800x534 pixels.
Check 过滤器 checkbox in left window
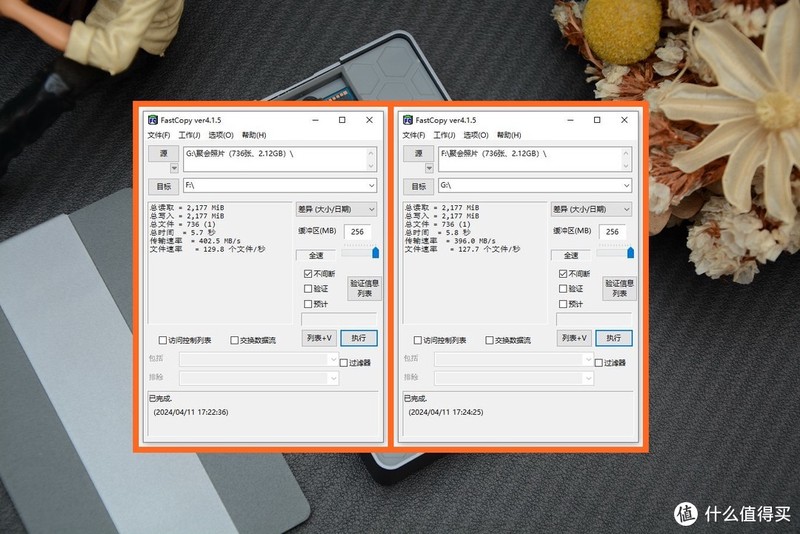pyautogui.click(x=343, y=363)
